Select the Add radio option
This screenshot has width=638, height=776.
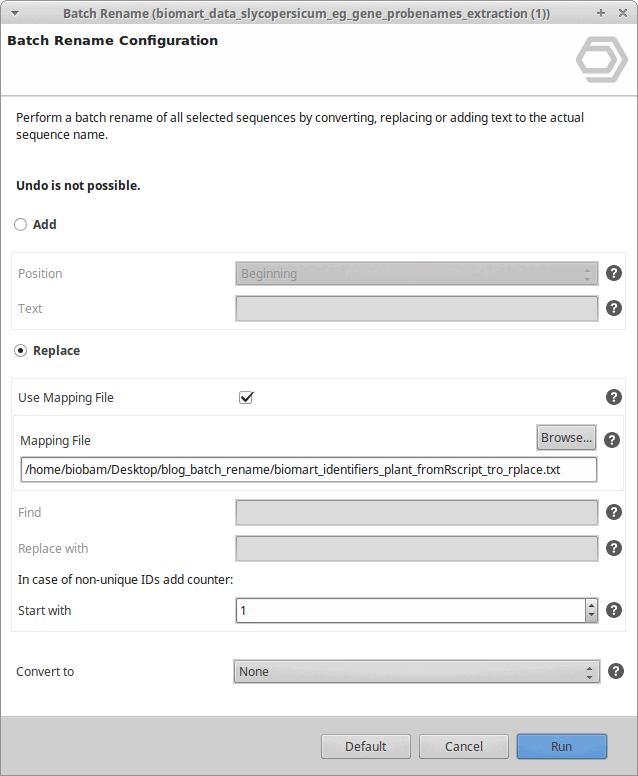click(20, 225)
